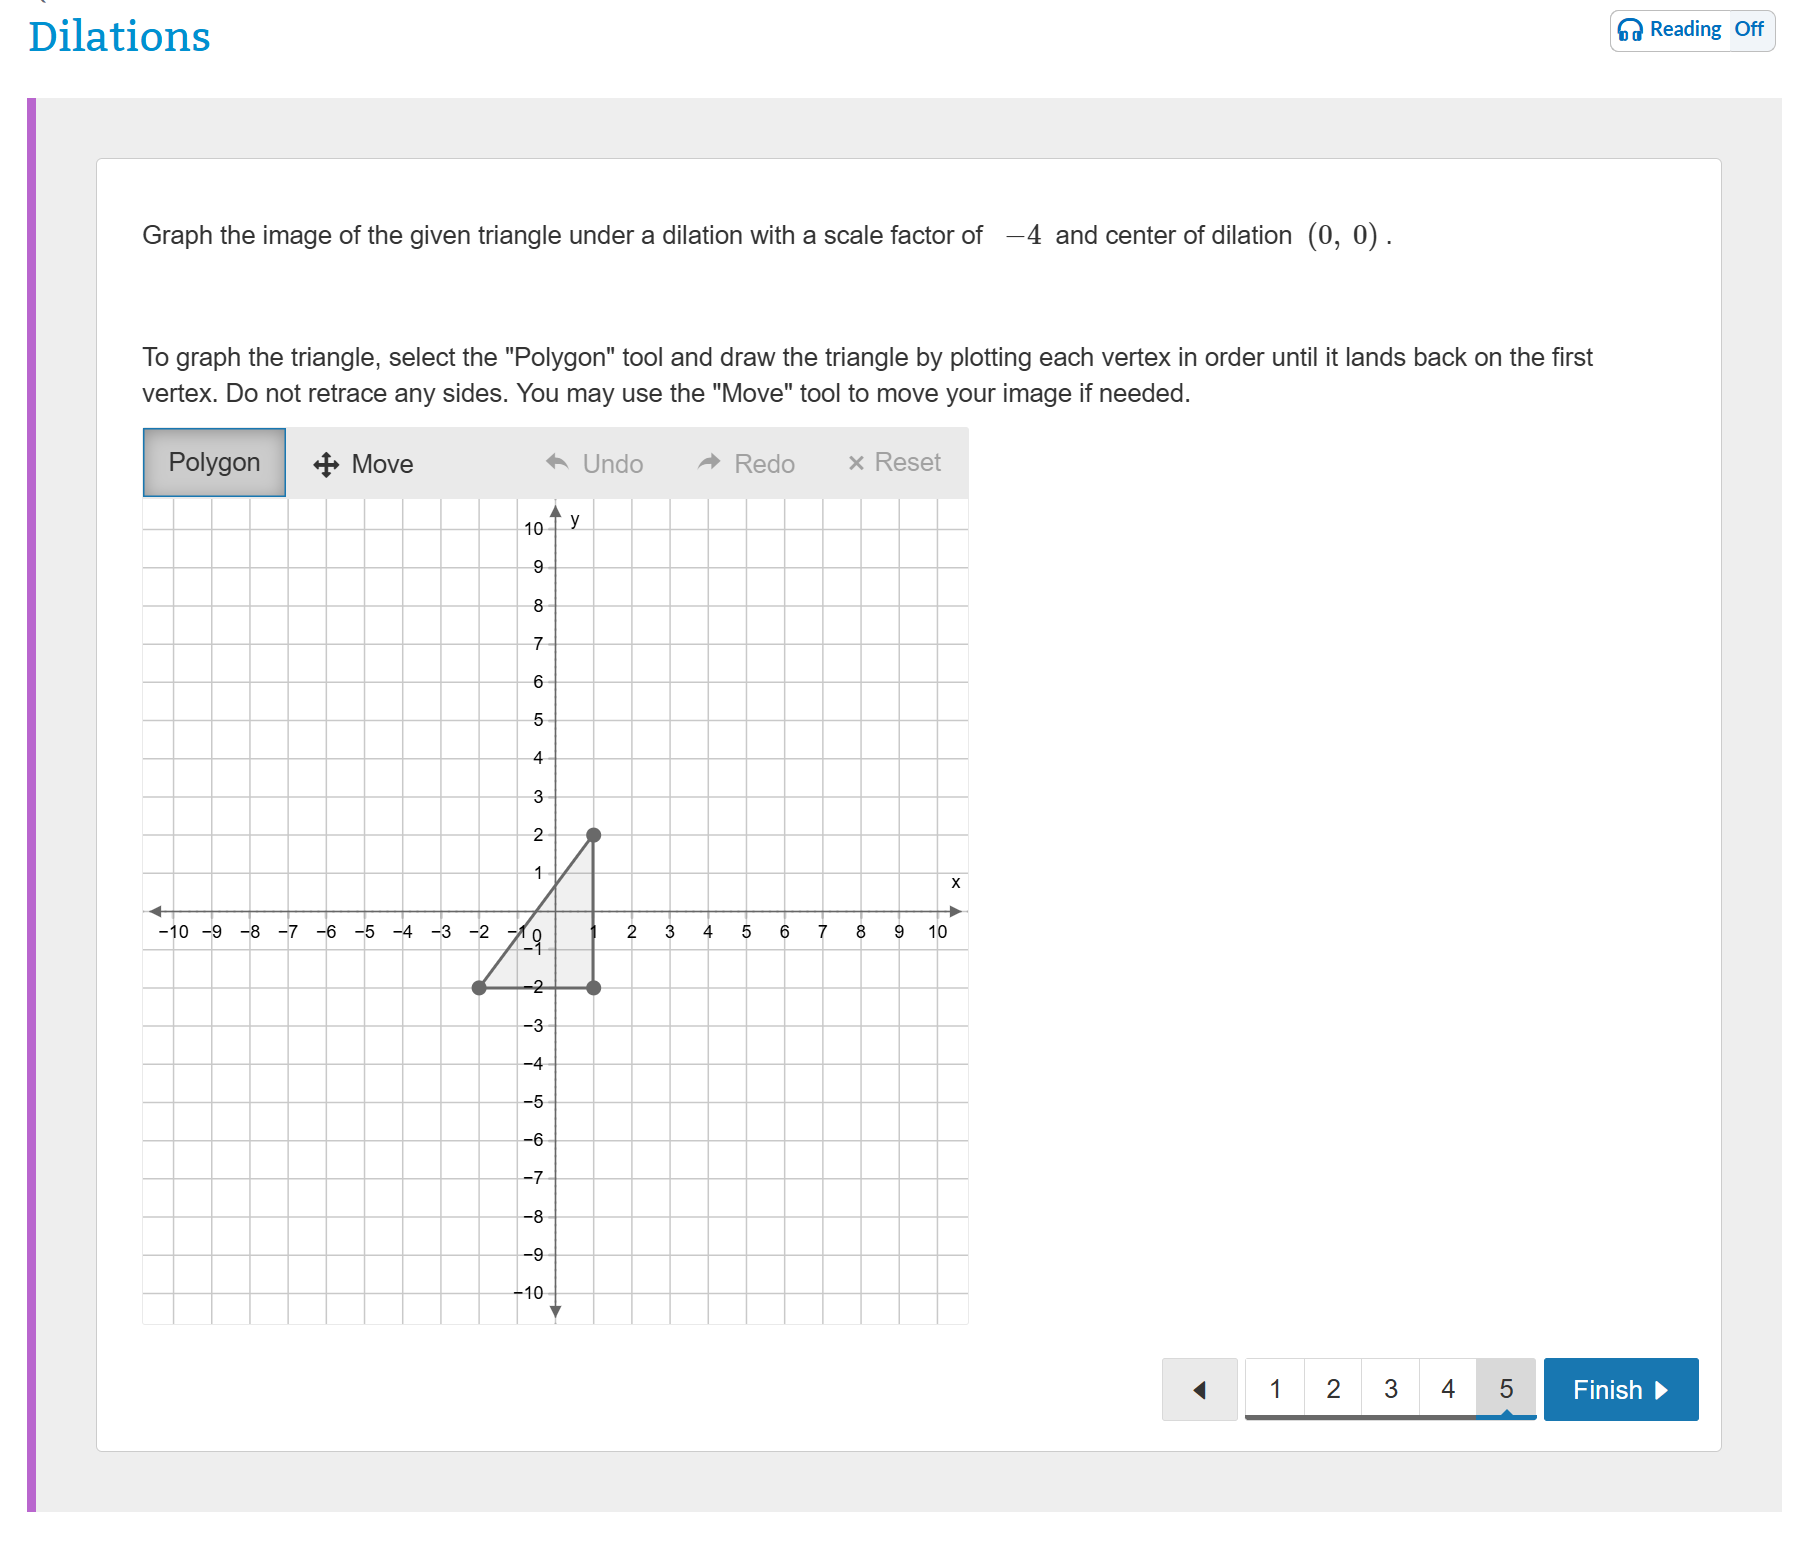Click the Reset X icon
1813x1560 pixels.
click(856, 462)
